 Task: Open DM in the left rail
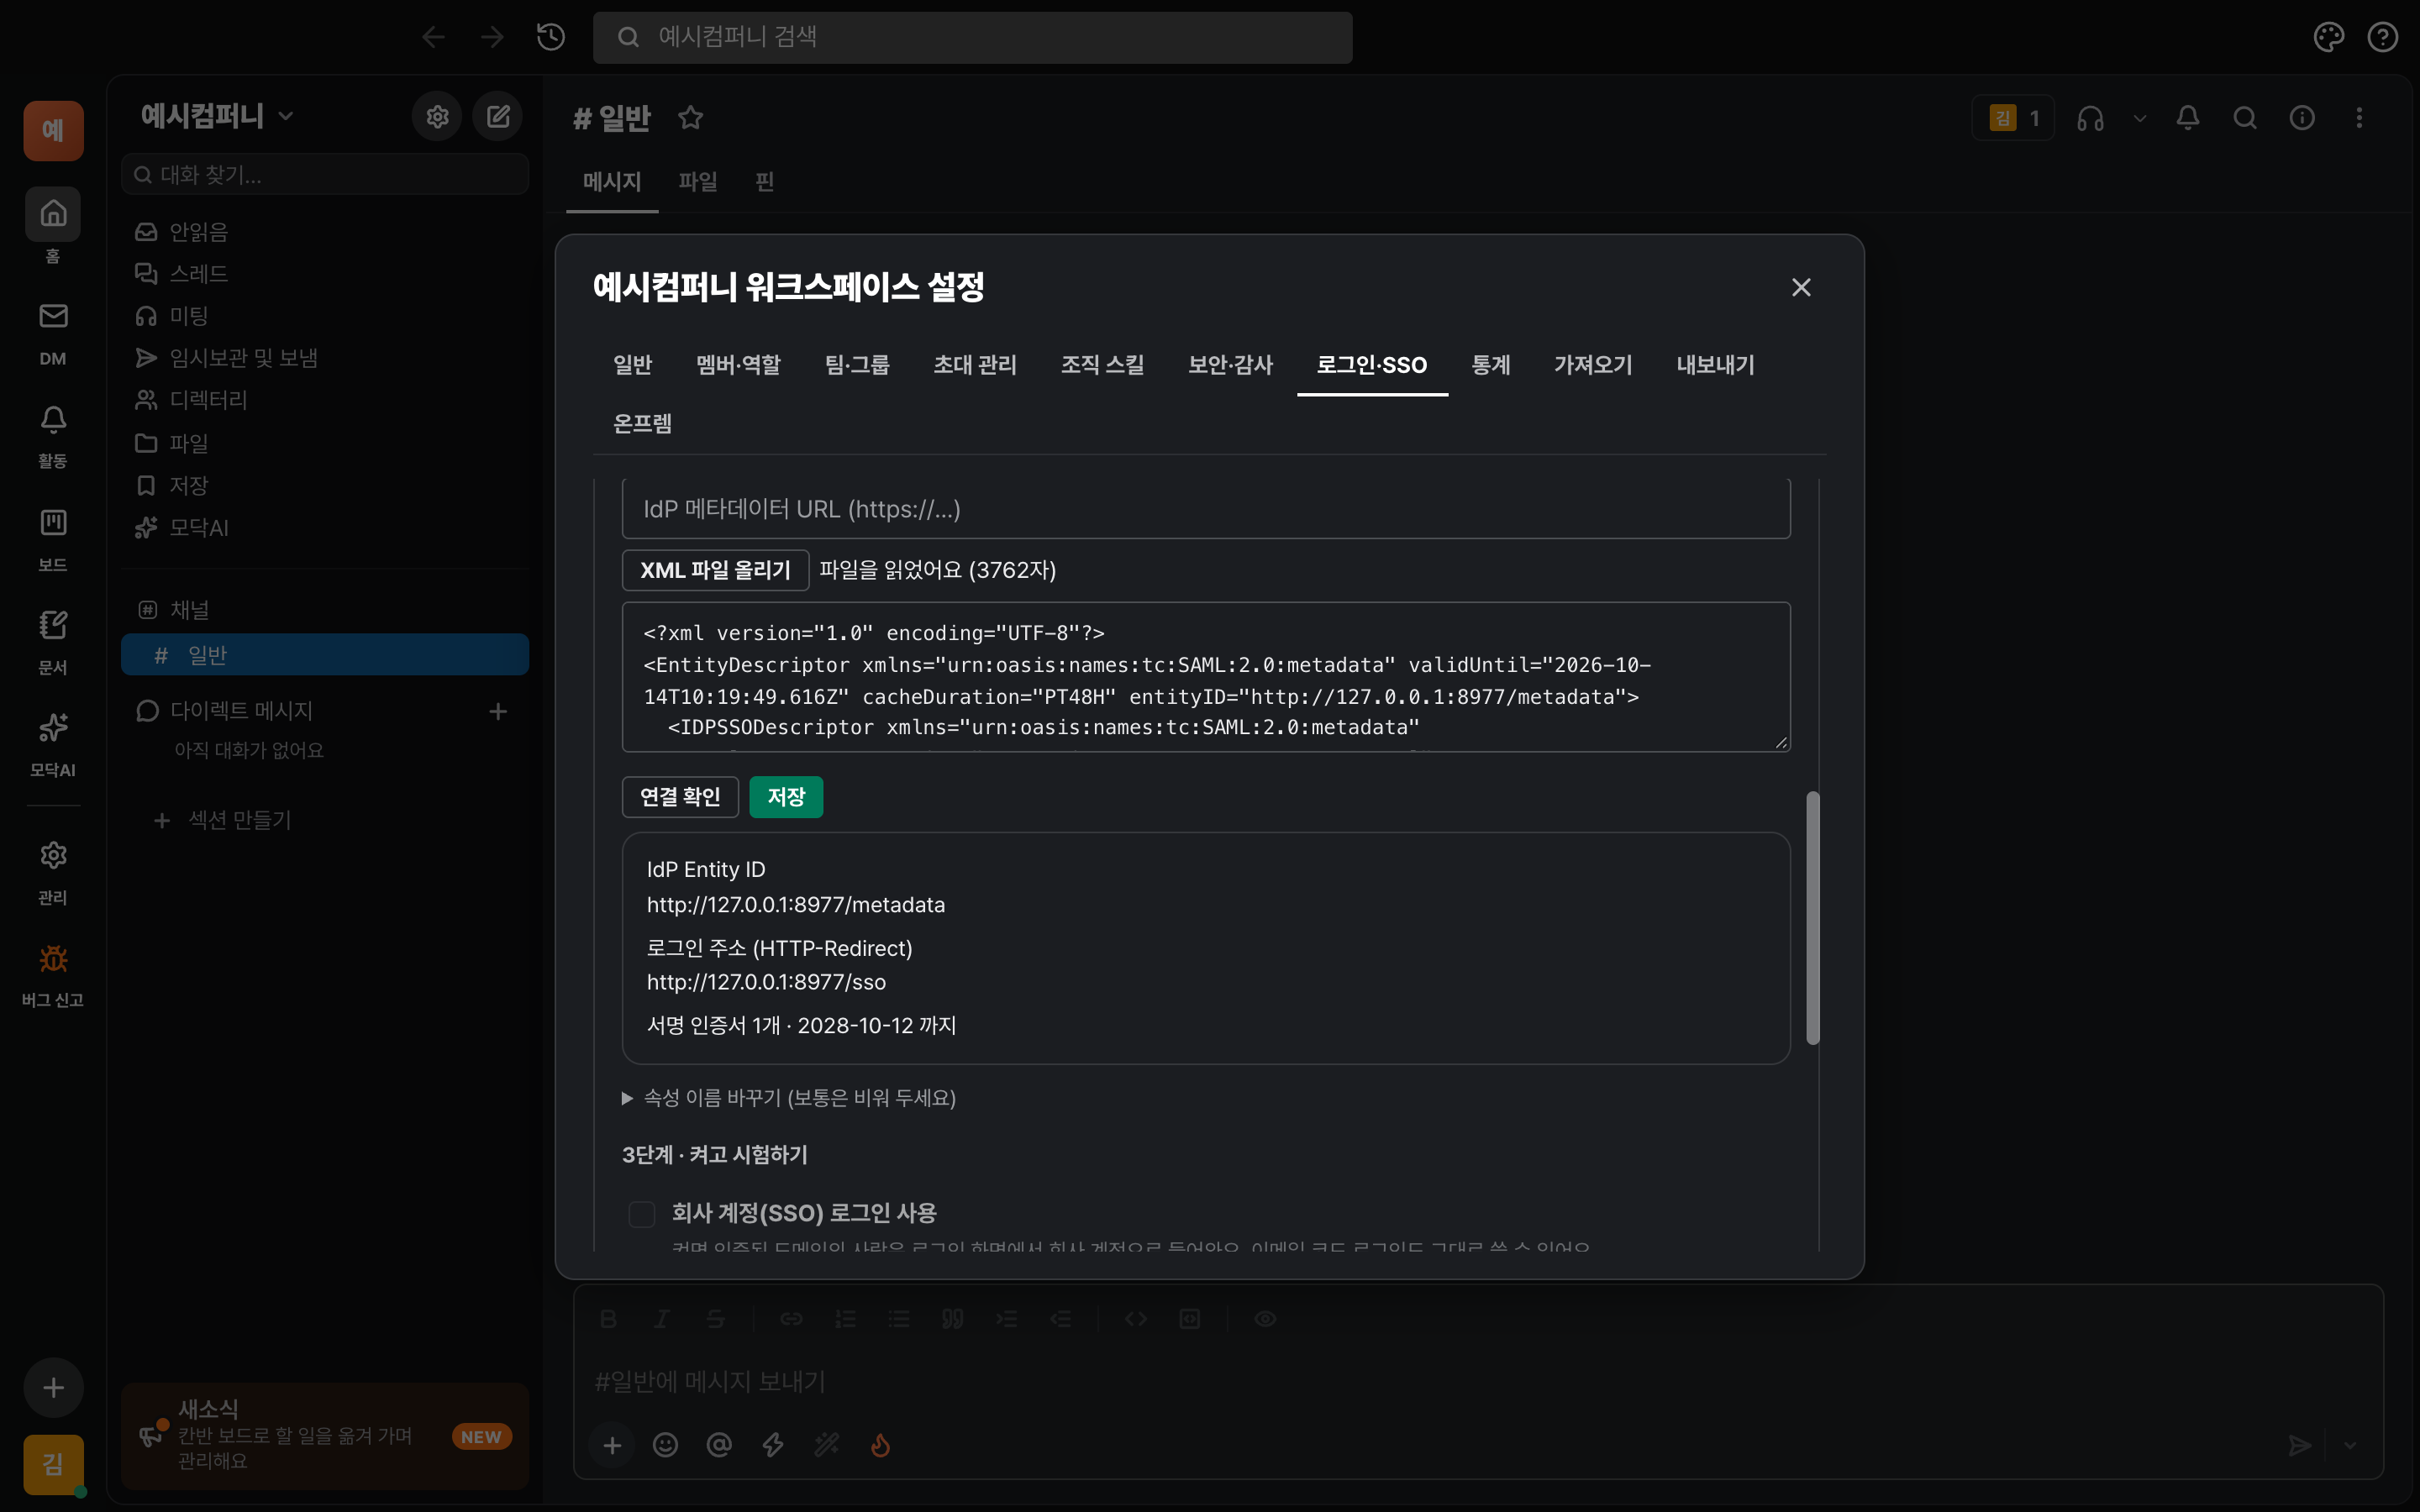pyautogui.click(x=53, y=334)
